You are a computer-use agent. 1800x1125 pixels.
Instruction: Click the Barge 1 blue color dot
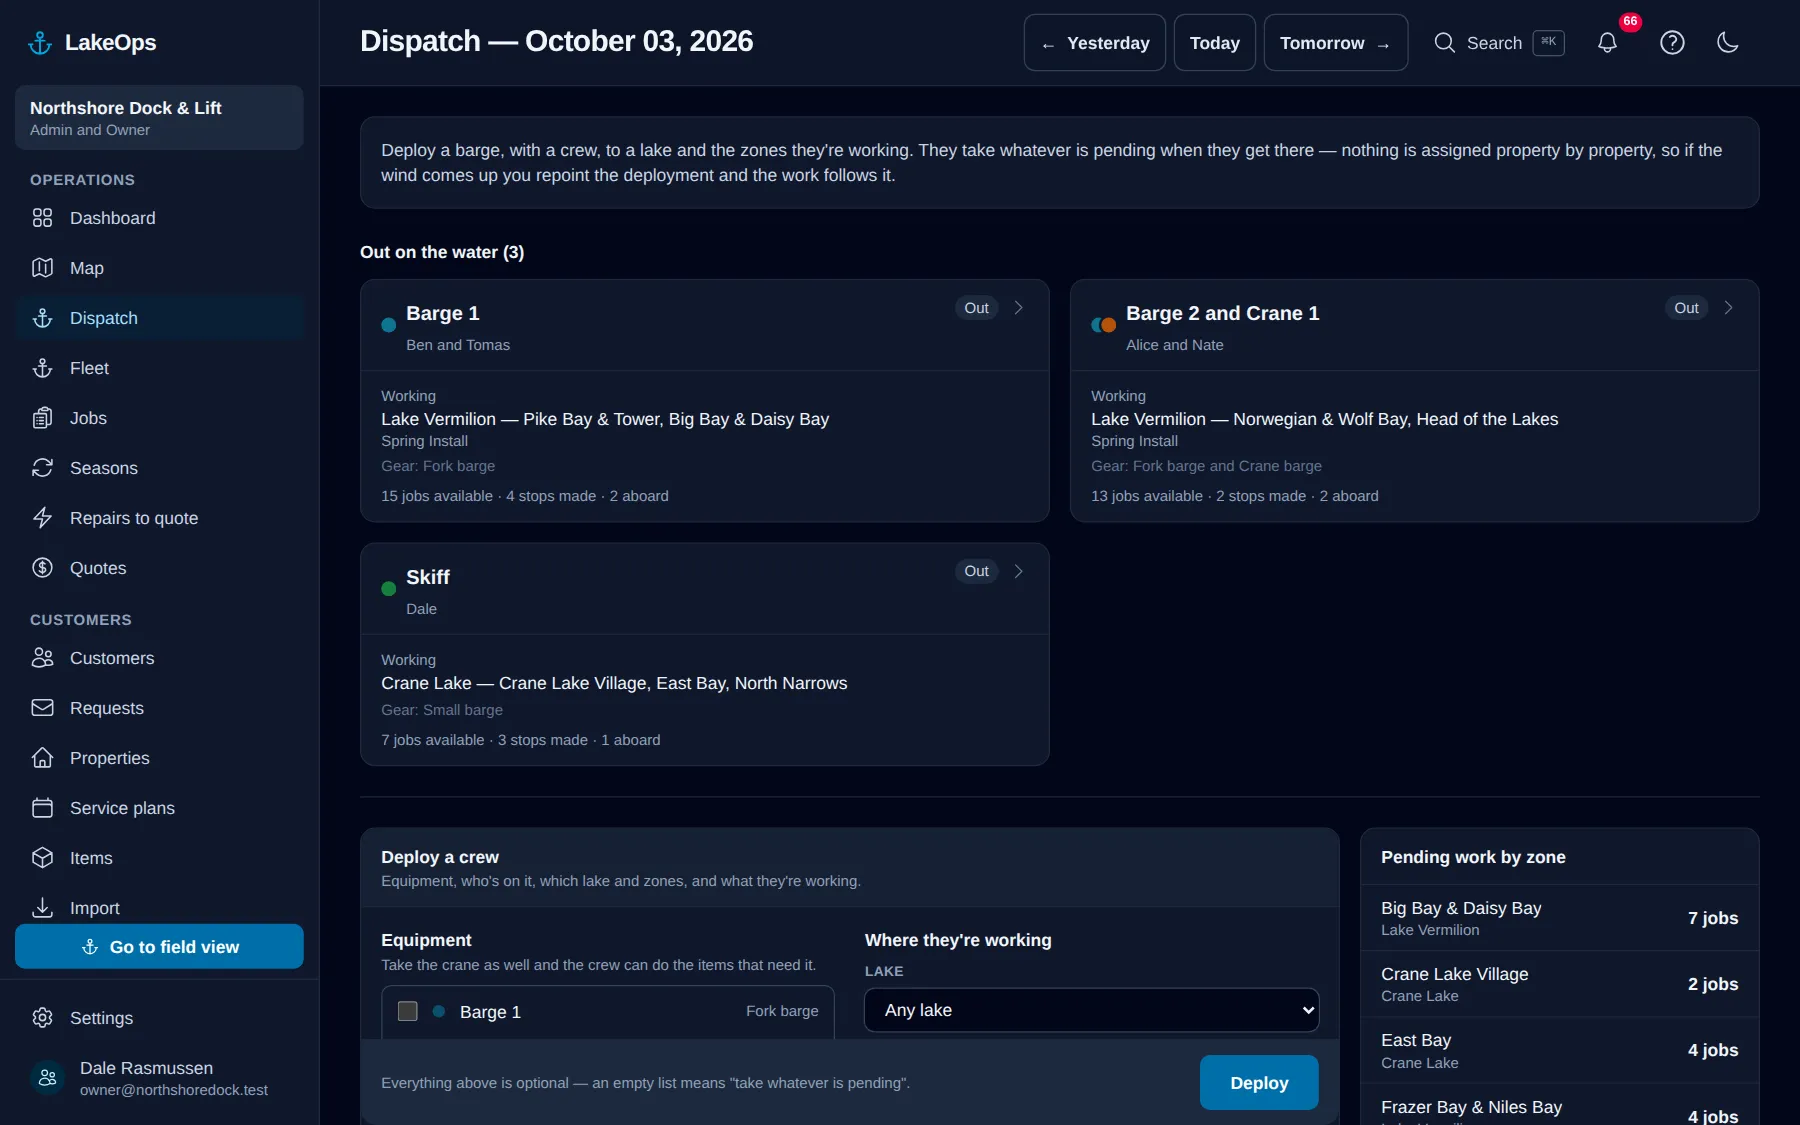[389, 325]
